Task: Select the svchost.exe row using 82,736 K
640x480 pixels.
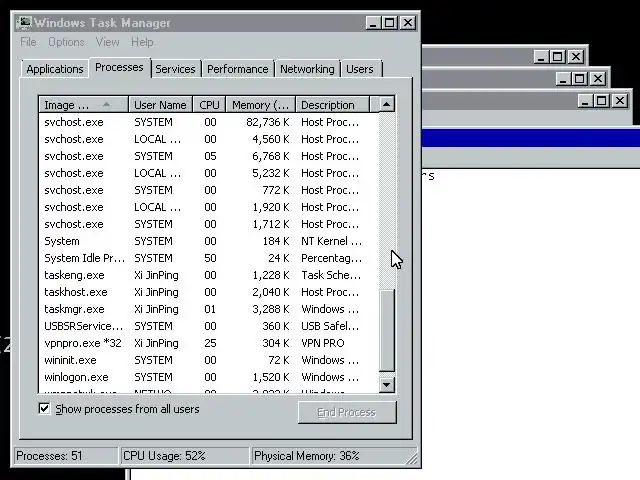Action: point(208,122)
